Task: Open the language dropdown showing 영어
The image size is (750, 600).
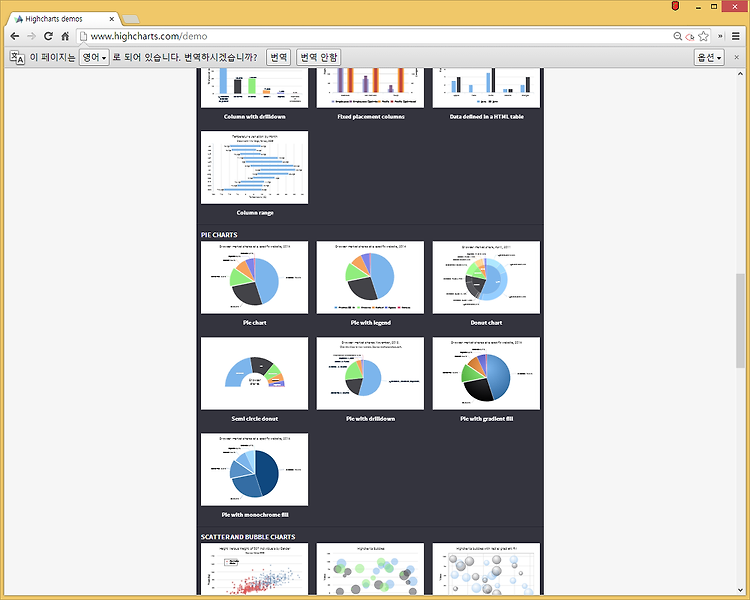Action: pyautogui.click(x=94, y=57)
